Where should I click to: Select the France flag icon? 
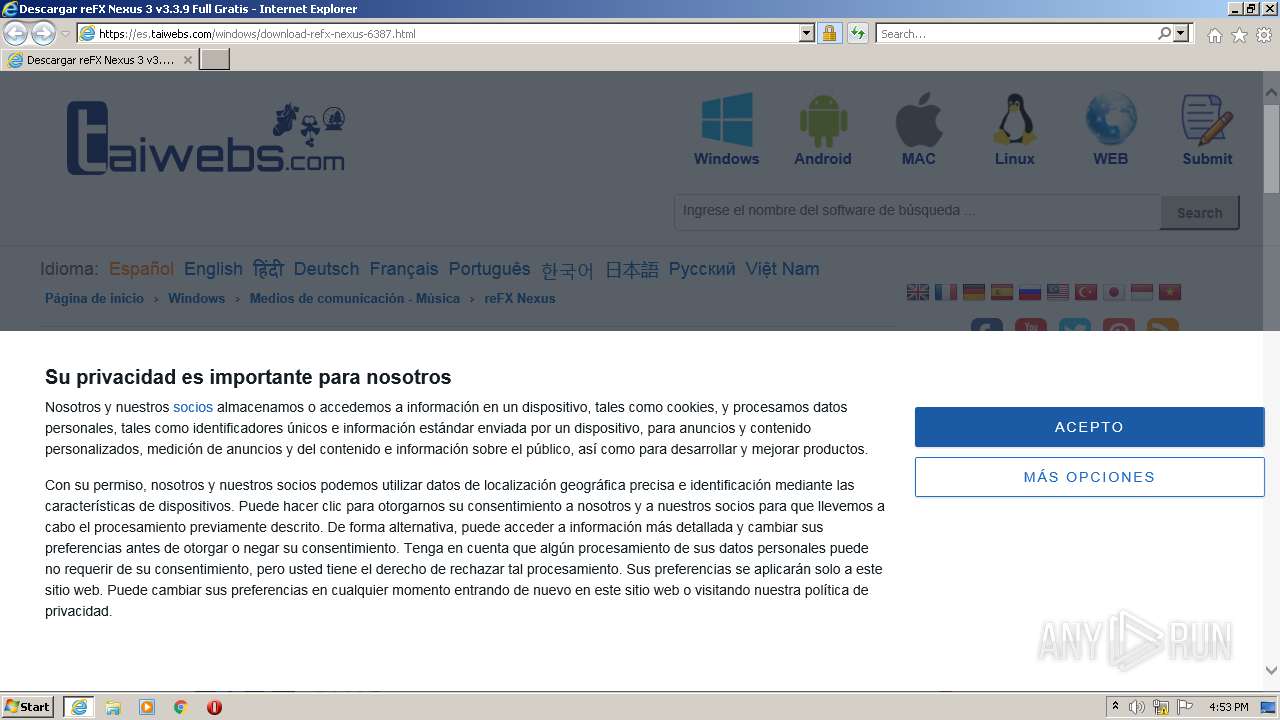point(946,292)
